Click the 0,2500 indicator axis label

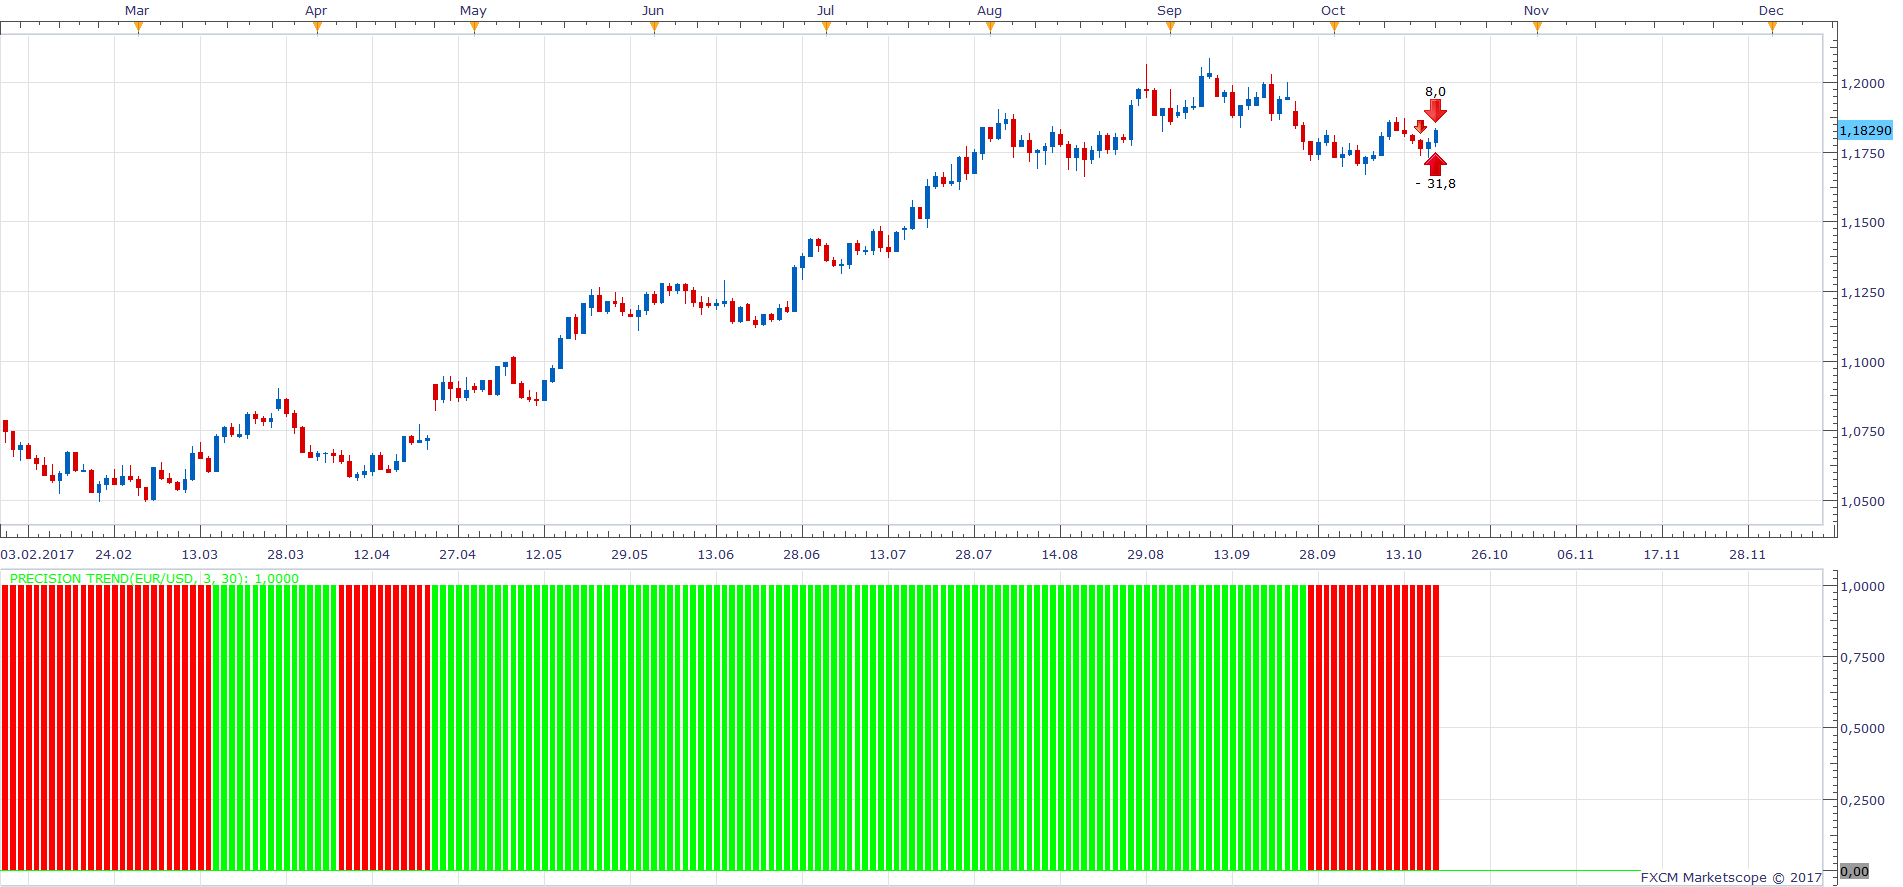(x=1862, y=800)
